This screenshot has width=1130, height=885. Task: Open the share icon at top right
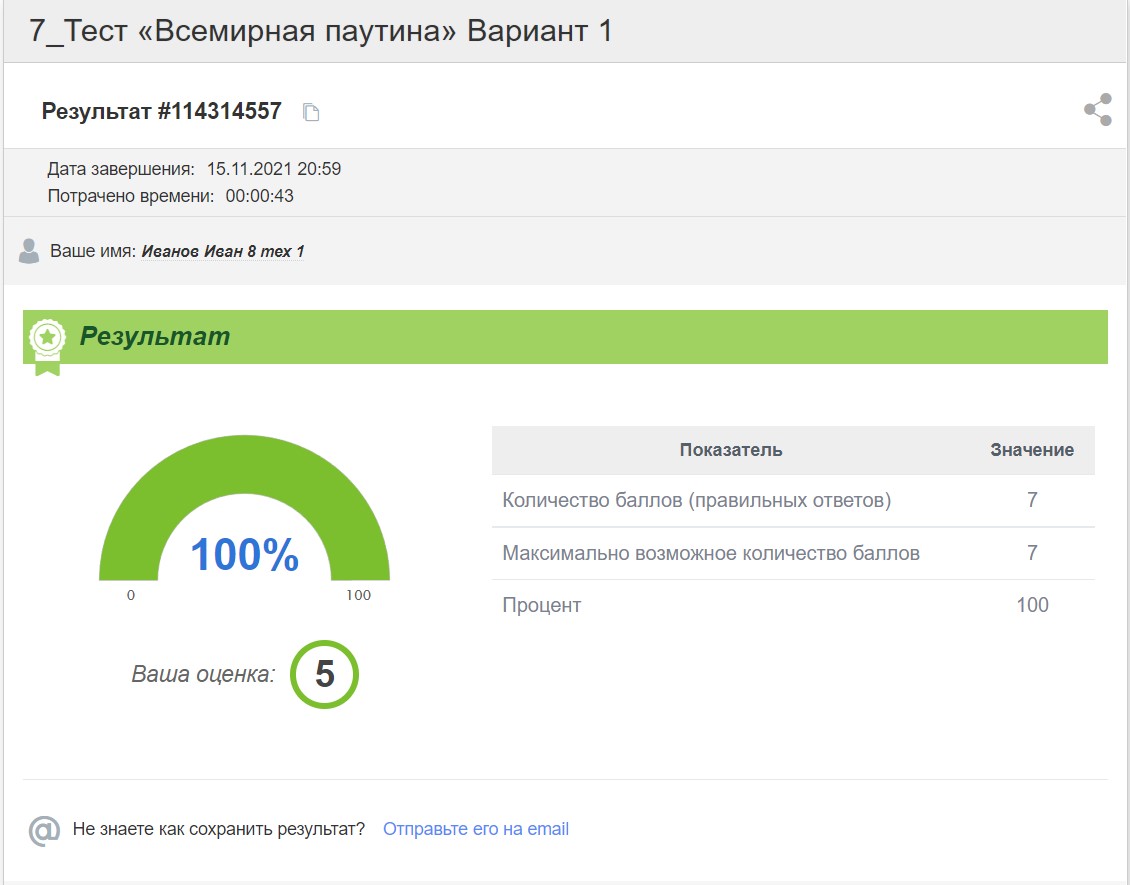point(1098,110)
